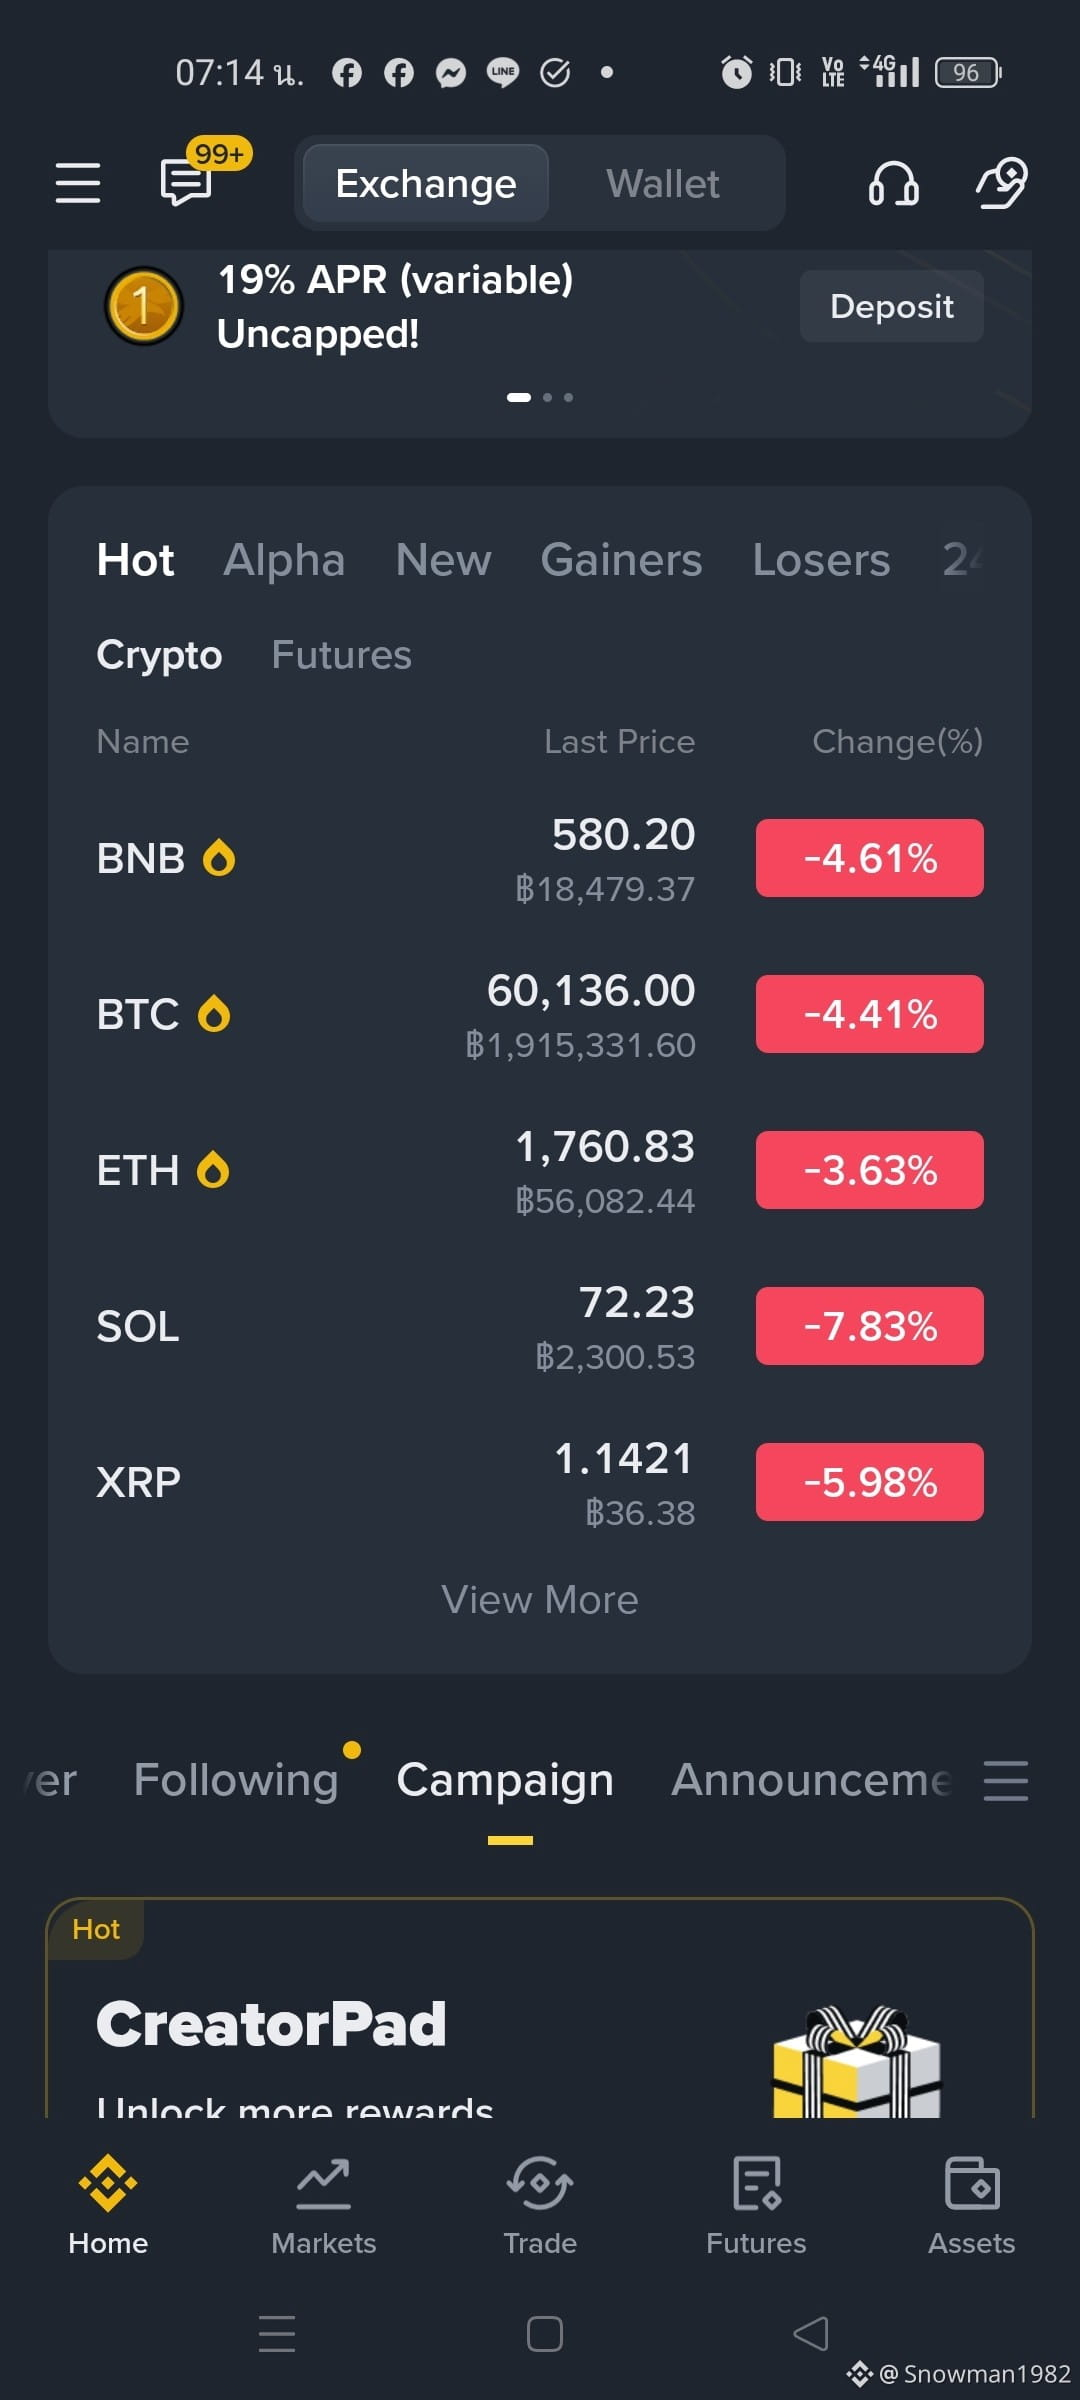Screen dimensions: 1080x2400
Task: Open the Assets wallet icon
Action: tap(971, 2184)
